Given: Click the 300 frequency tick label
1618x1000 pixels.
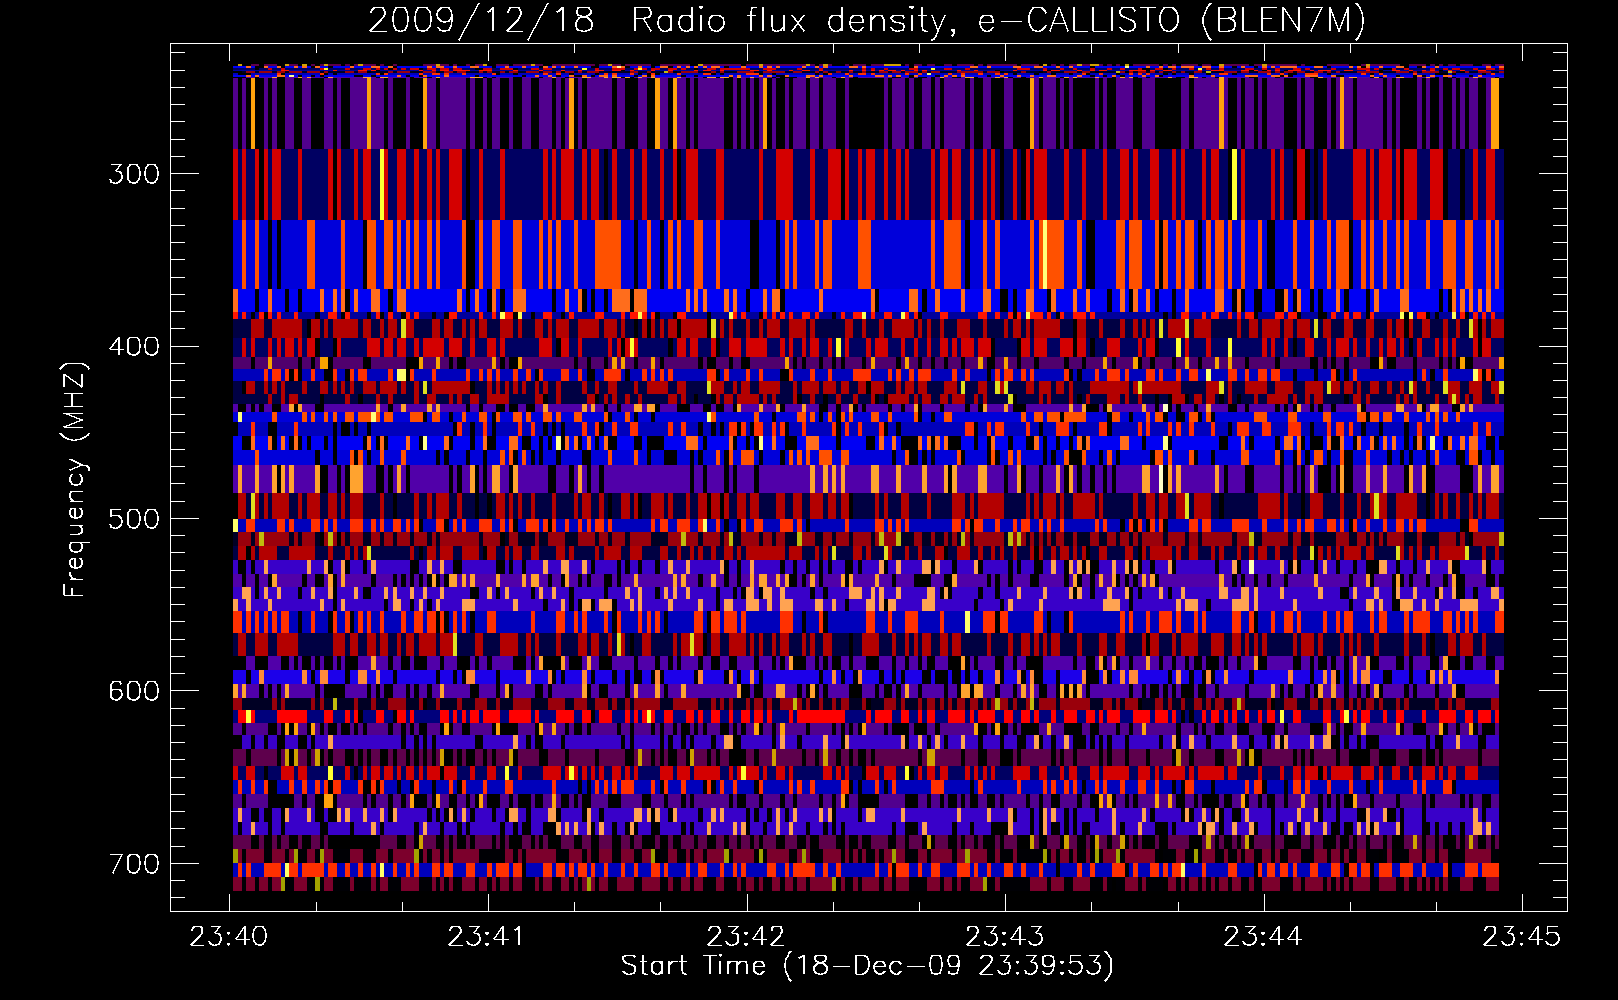Looking at the screenshot, I should [134, 174].
